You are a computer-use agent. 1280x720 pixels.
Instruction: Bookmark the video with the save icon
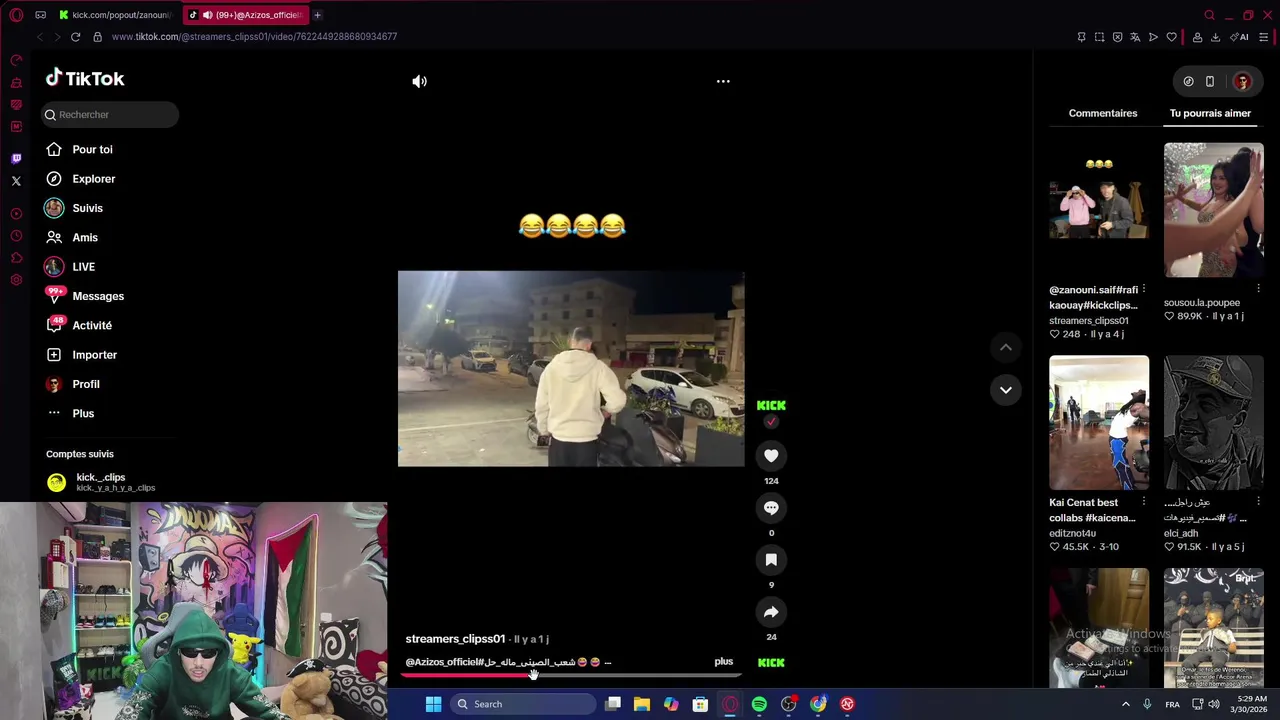point(771,560)
